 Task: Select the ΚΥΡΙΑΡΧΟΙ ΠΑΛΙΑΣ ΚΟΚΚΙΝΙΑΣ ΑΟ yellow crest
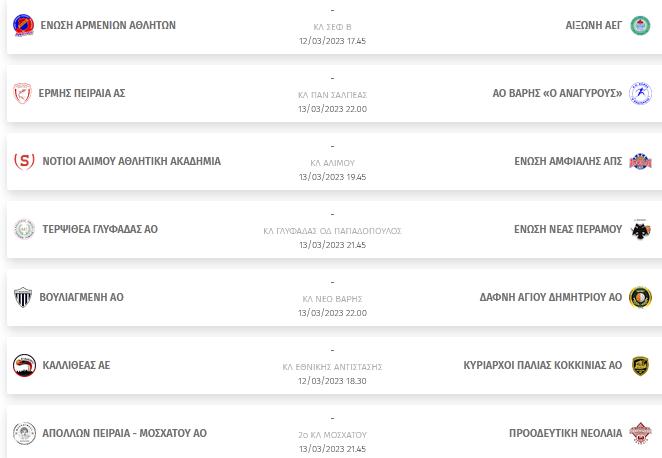pyautogui.click(x=640, y=366)
